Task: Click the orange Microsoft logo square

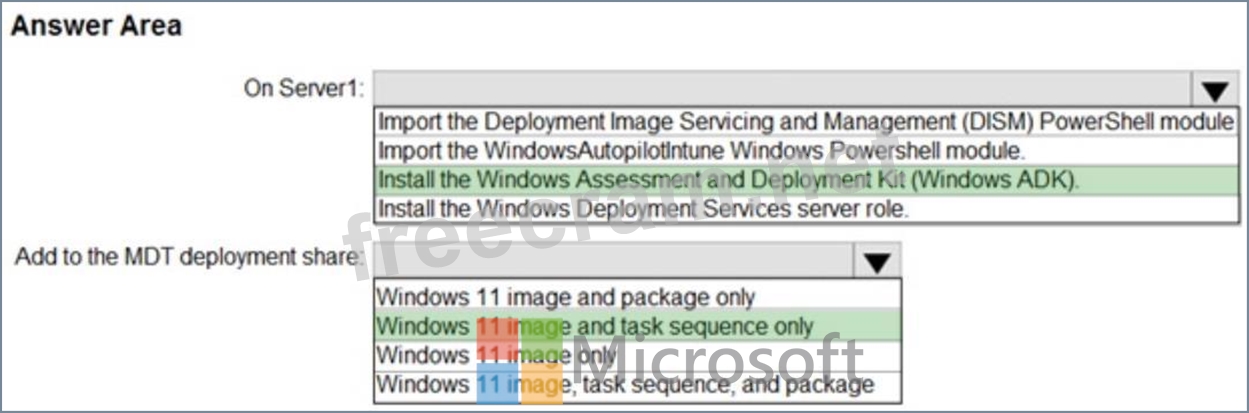Action: (541, 385)
